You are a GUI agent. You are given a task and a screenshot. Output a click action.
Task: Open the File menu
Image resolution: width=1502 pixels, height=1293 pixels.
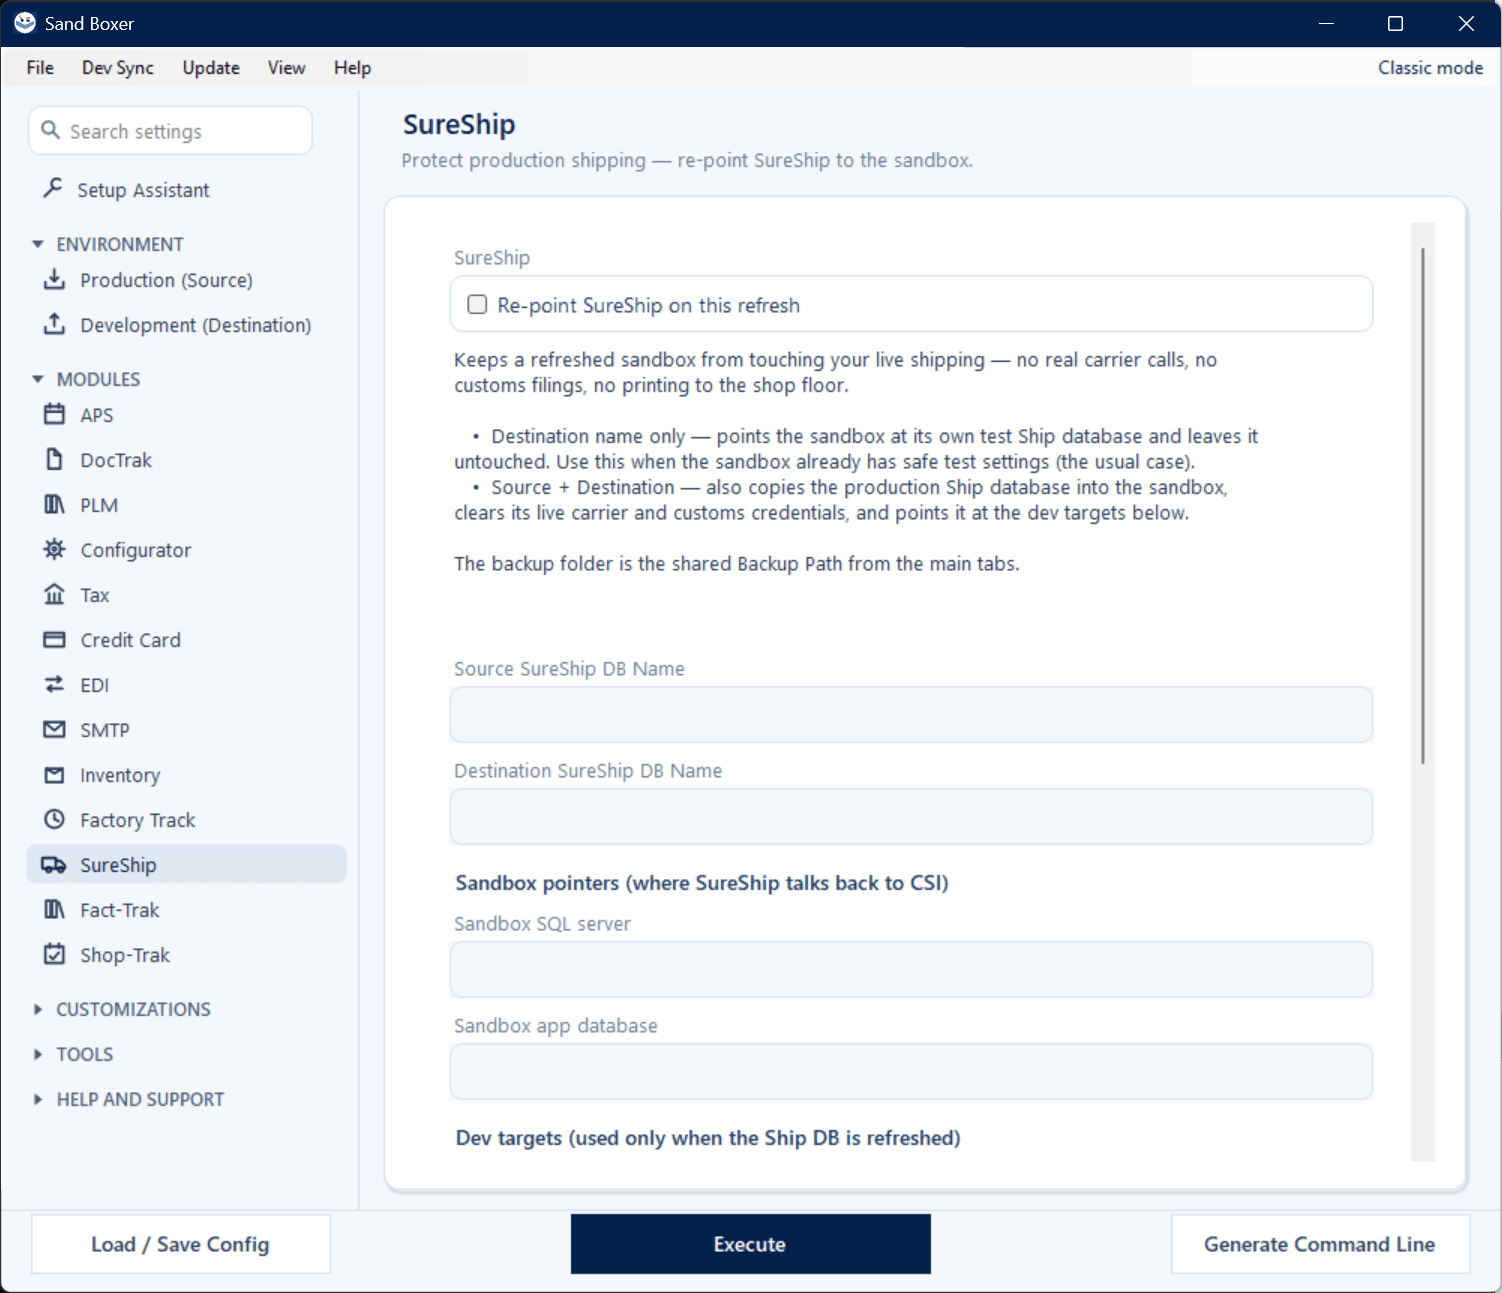pyautogui.click(x=40, y=67)
